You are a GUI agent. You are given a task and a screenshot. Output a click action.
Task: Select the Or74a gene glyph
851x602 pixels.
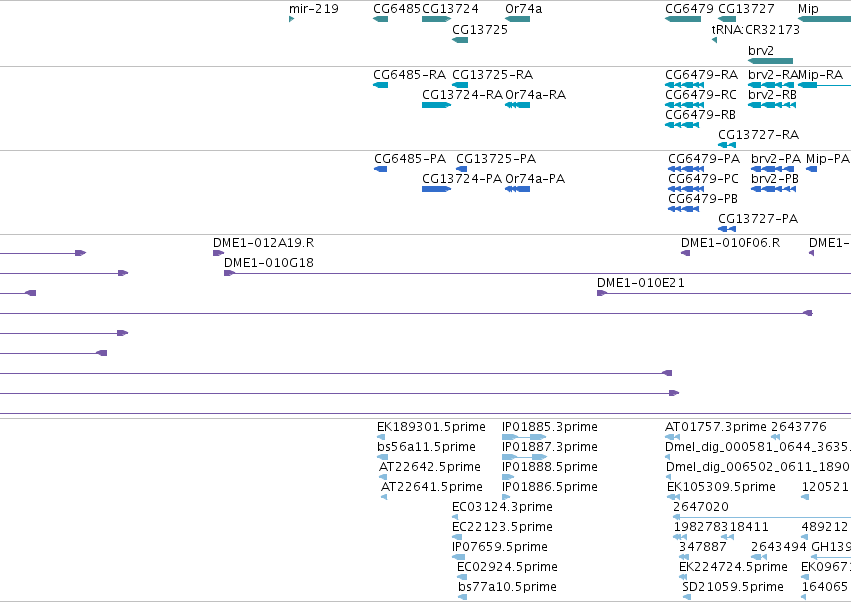(517, 19)
